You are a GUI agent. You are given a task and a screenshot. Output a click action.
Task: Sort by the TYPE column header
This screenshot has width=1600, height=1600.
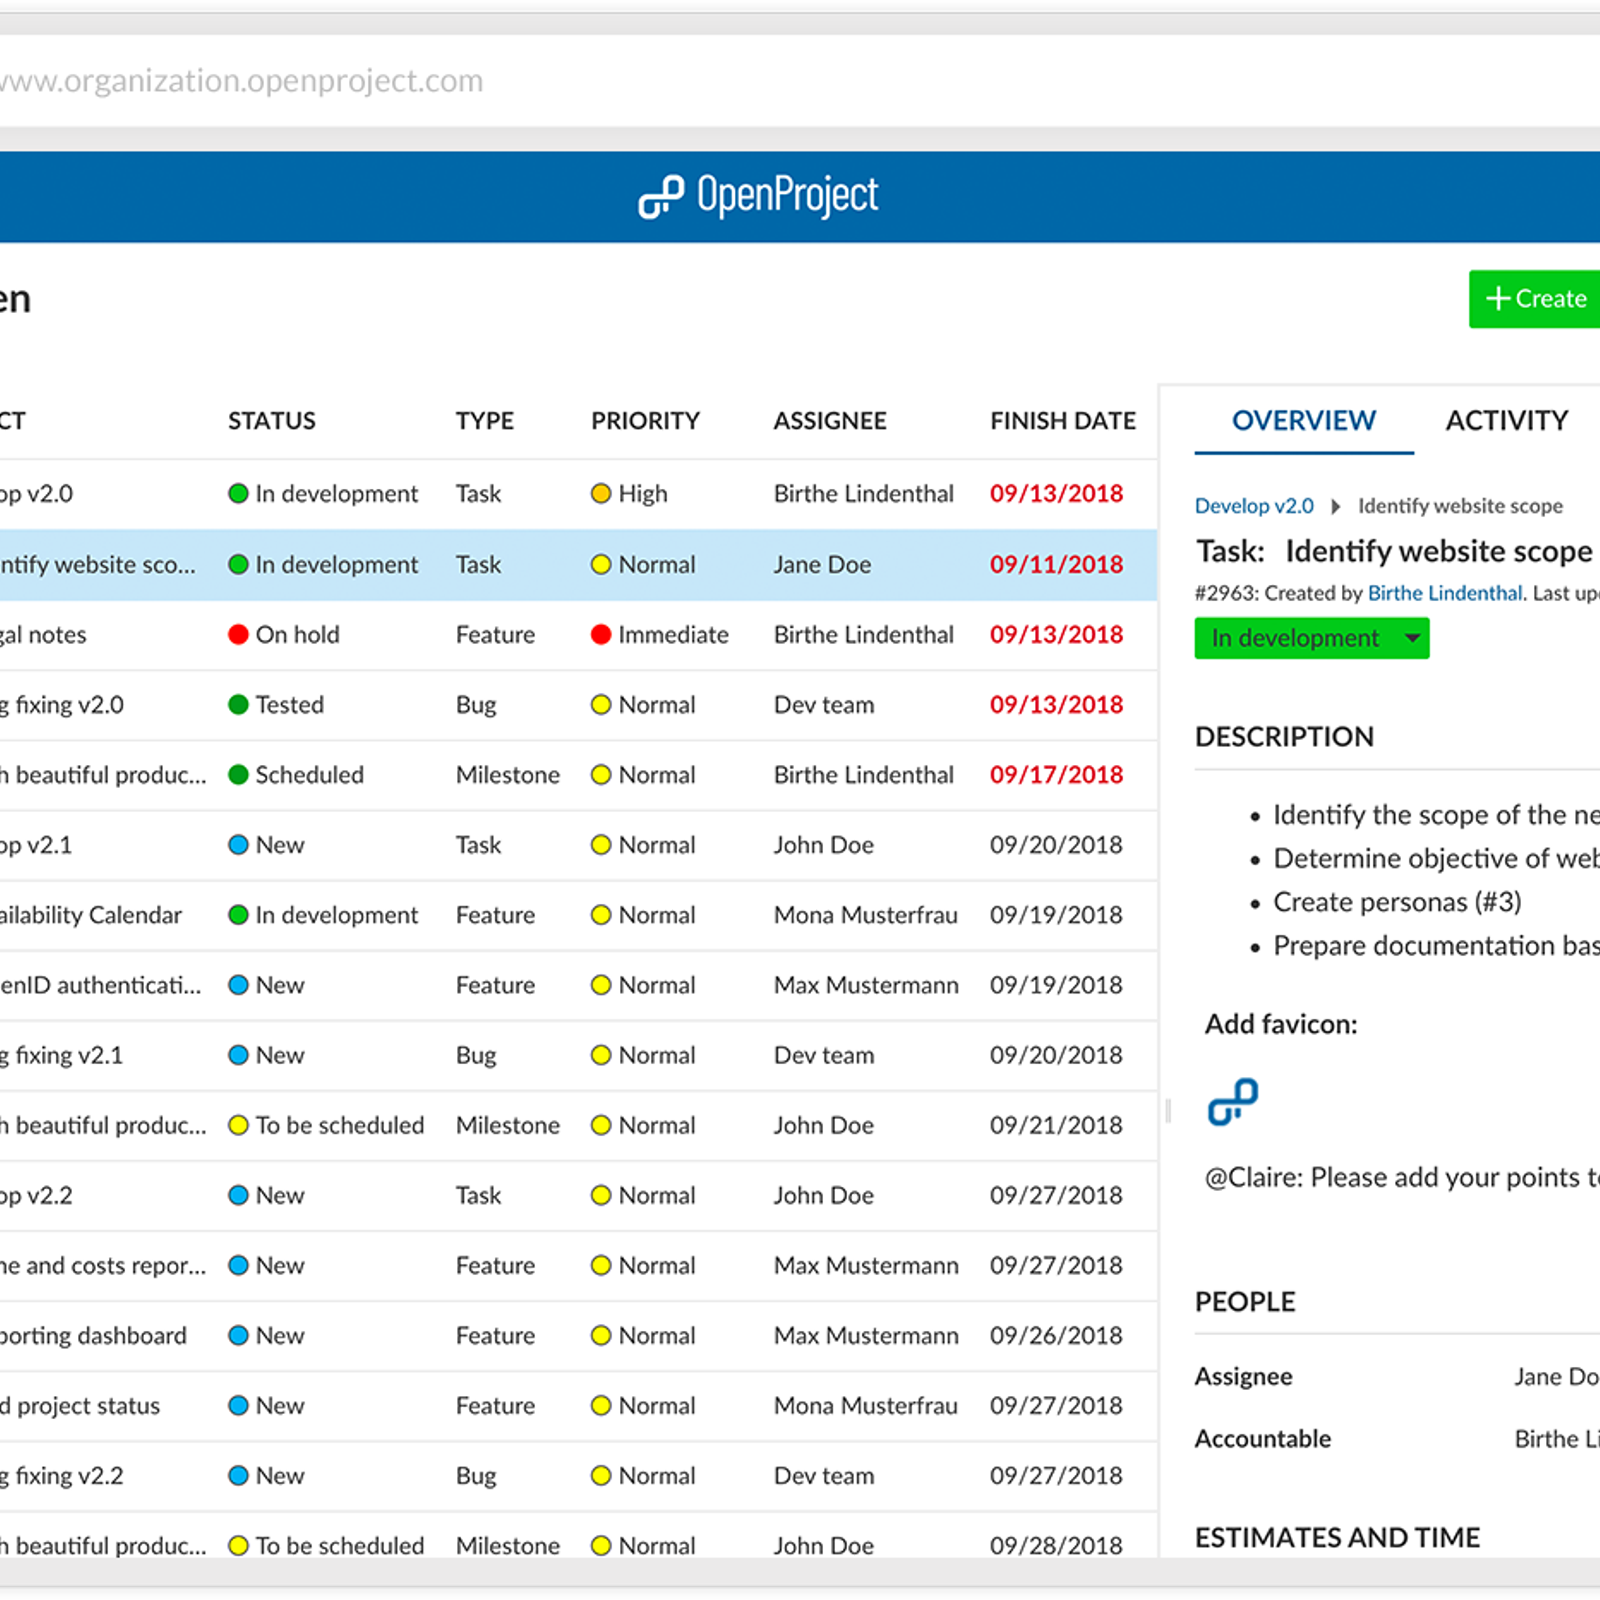[x=484, y=421]
